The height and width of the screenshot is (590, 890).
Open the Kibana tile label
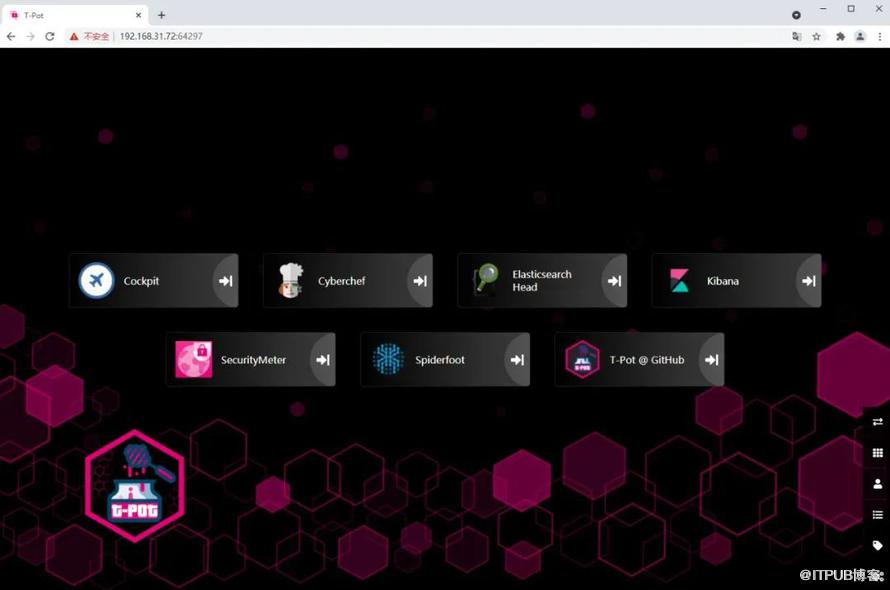point(723,281)
